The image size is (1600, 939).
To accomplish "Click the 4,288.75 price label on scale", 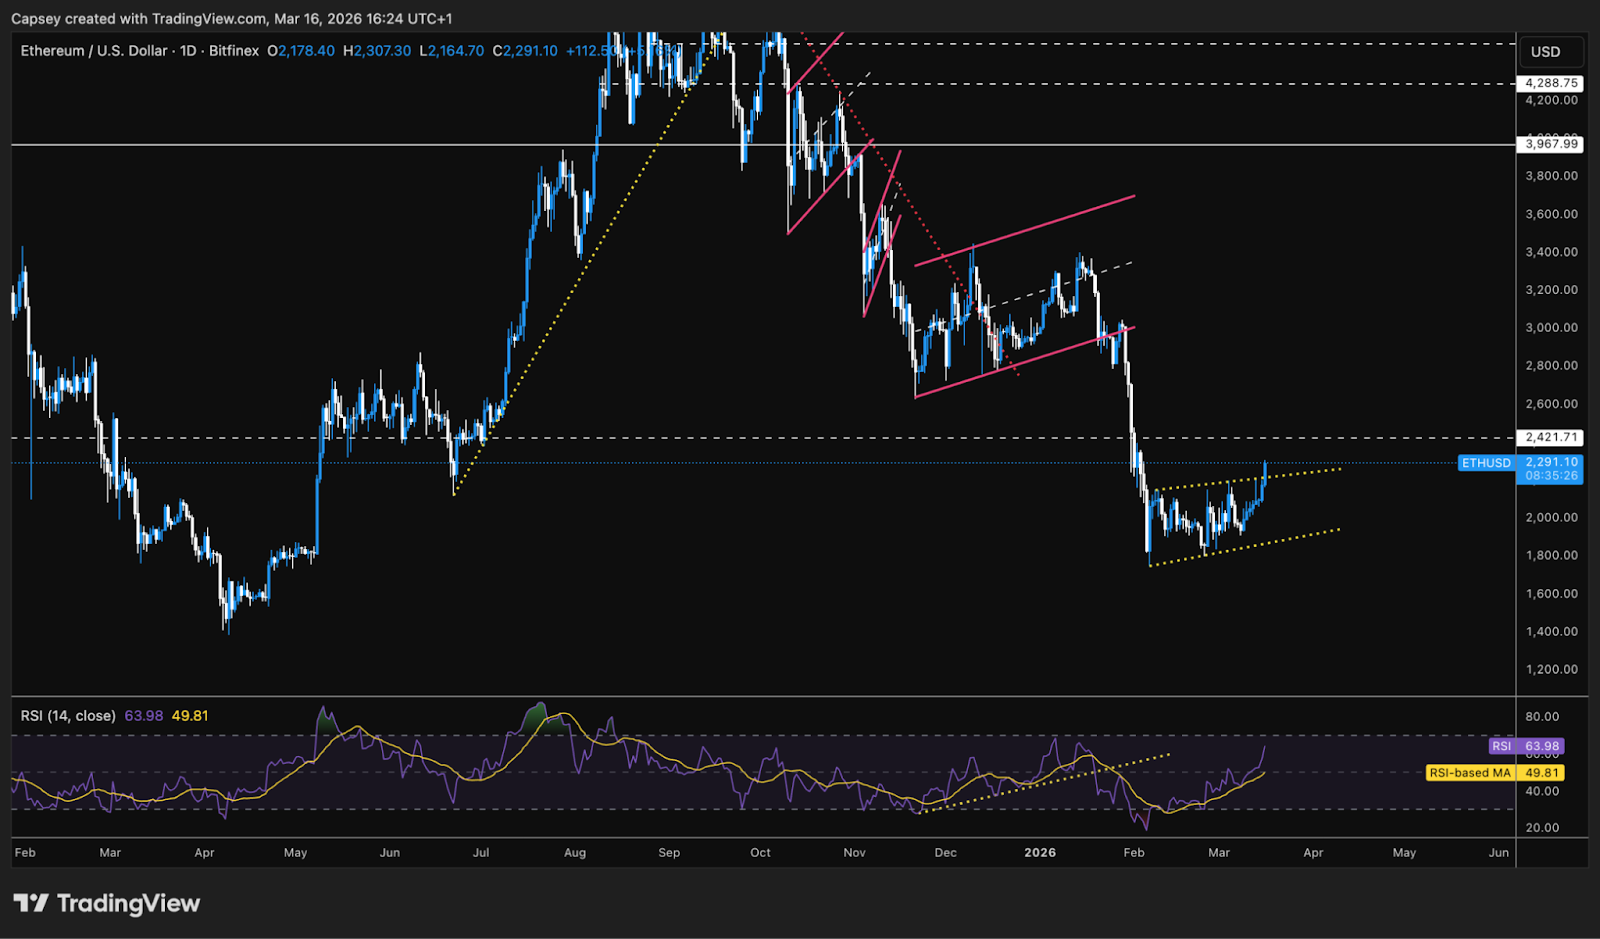I will pyautogui.click(x=1550, y=84).
